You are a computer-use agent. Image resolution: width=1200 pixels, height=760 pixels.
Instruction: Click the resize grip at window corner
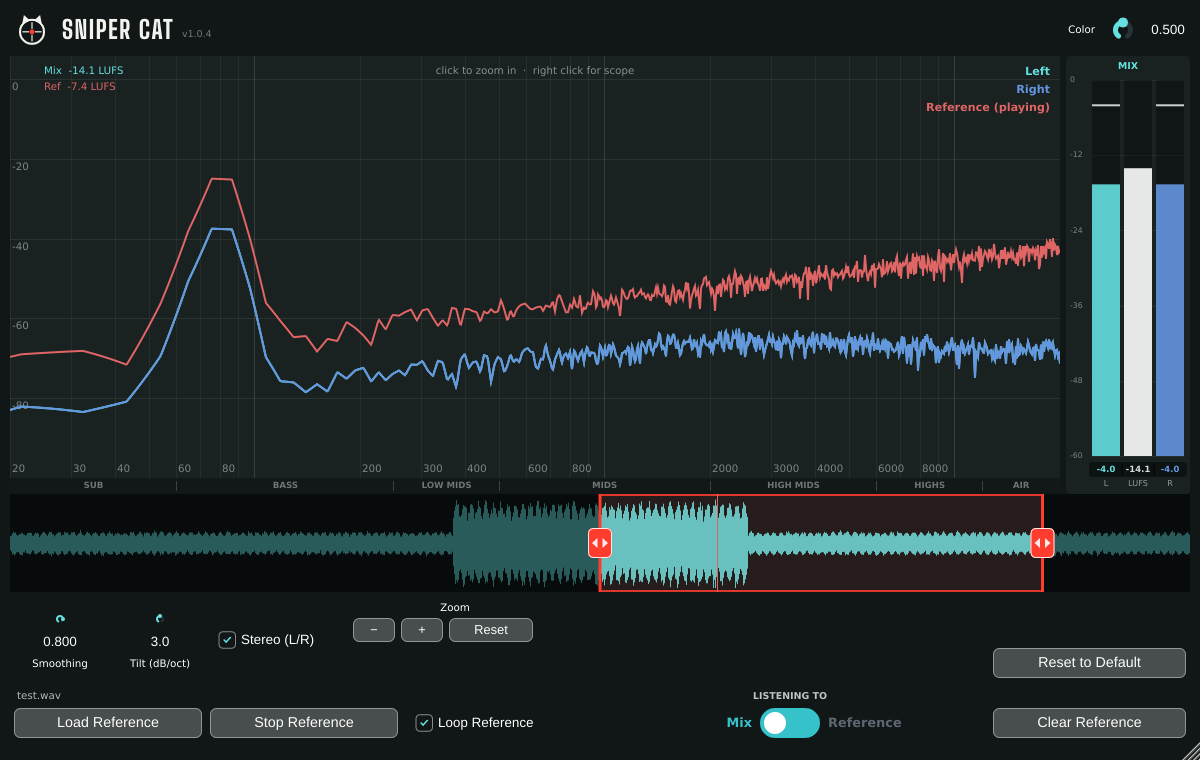(x=1190, y=750)
